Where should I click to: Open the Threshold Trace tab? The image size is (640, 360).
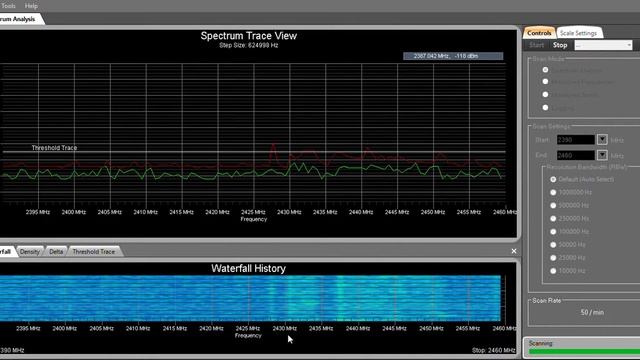(93, 251)
